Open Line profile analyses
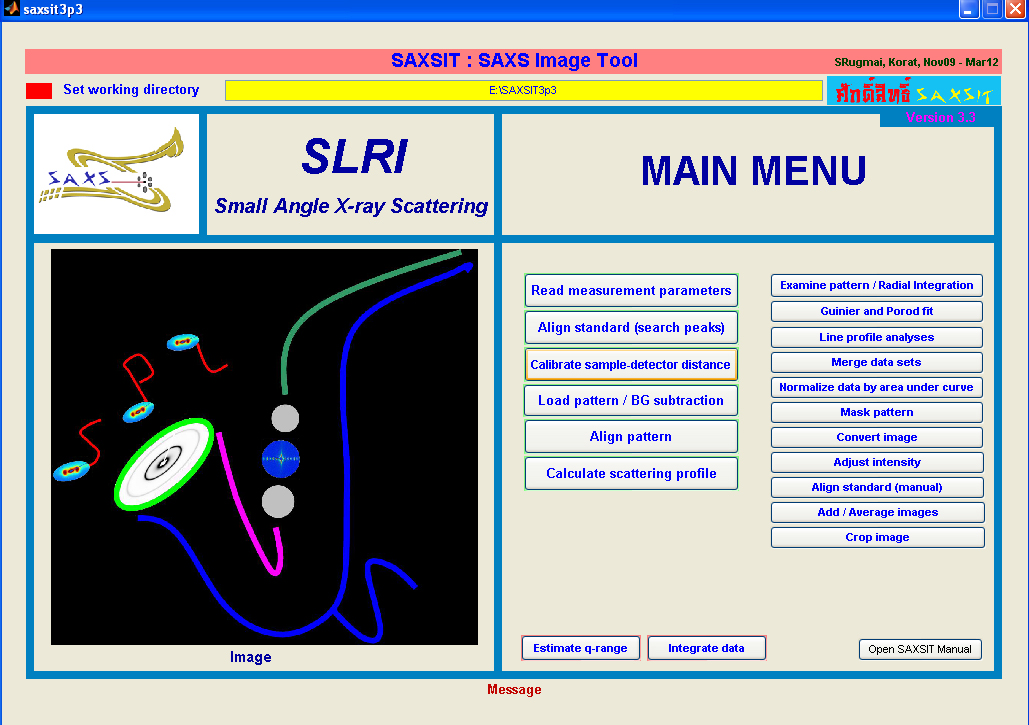 pyautogui.click(x=877, y=337)
